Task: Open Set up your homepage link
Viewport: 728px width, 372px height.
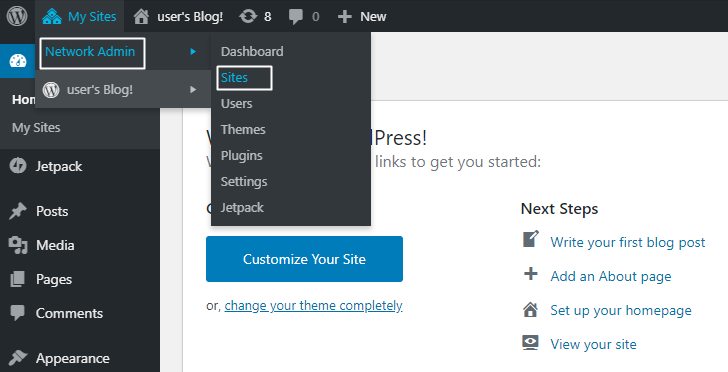Action: click(621, 310)
